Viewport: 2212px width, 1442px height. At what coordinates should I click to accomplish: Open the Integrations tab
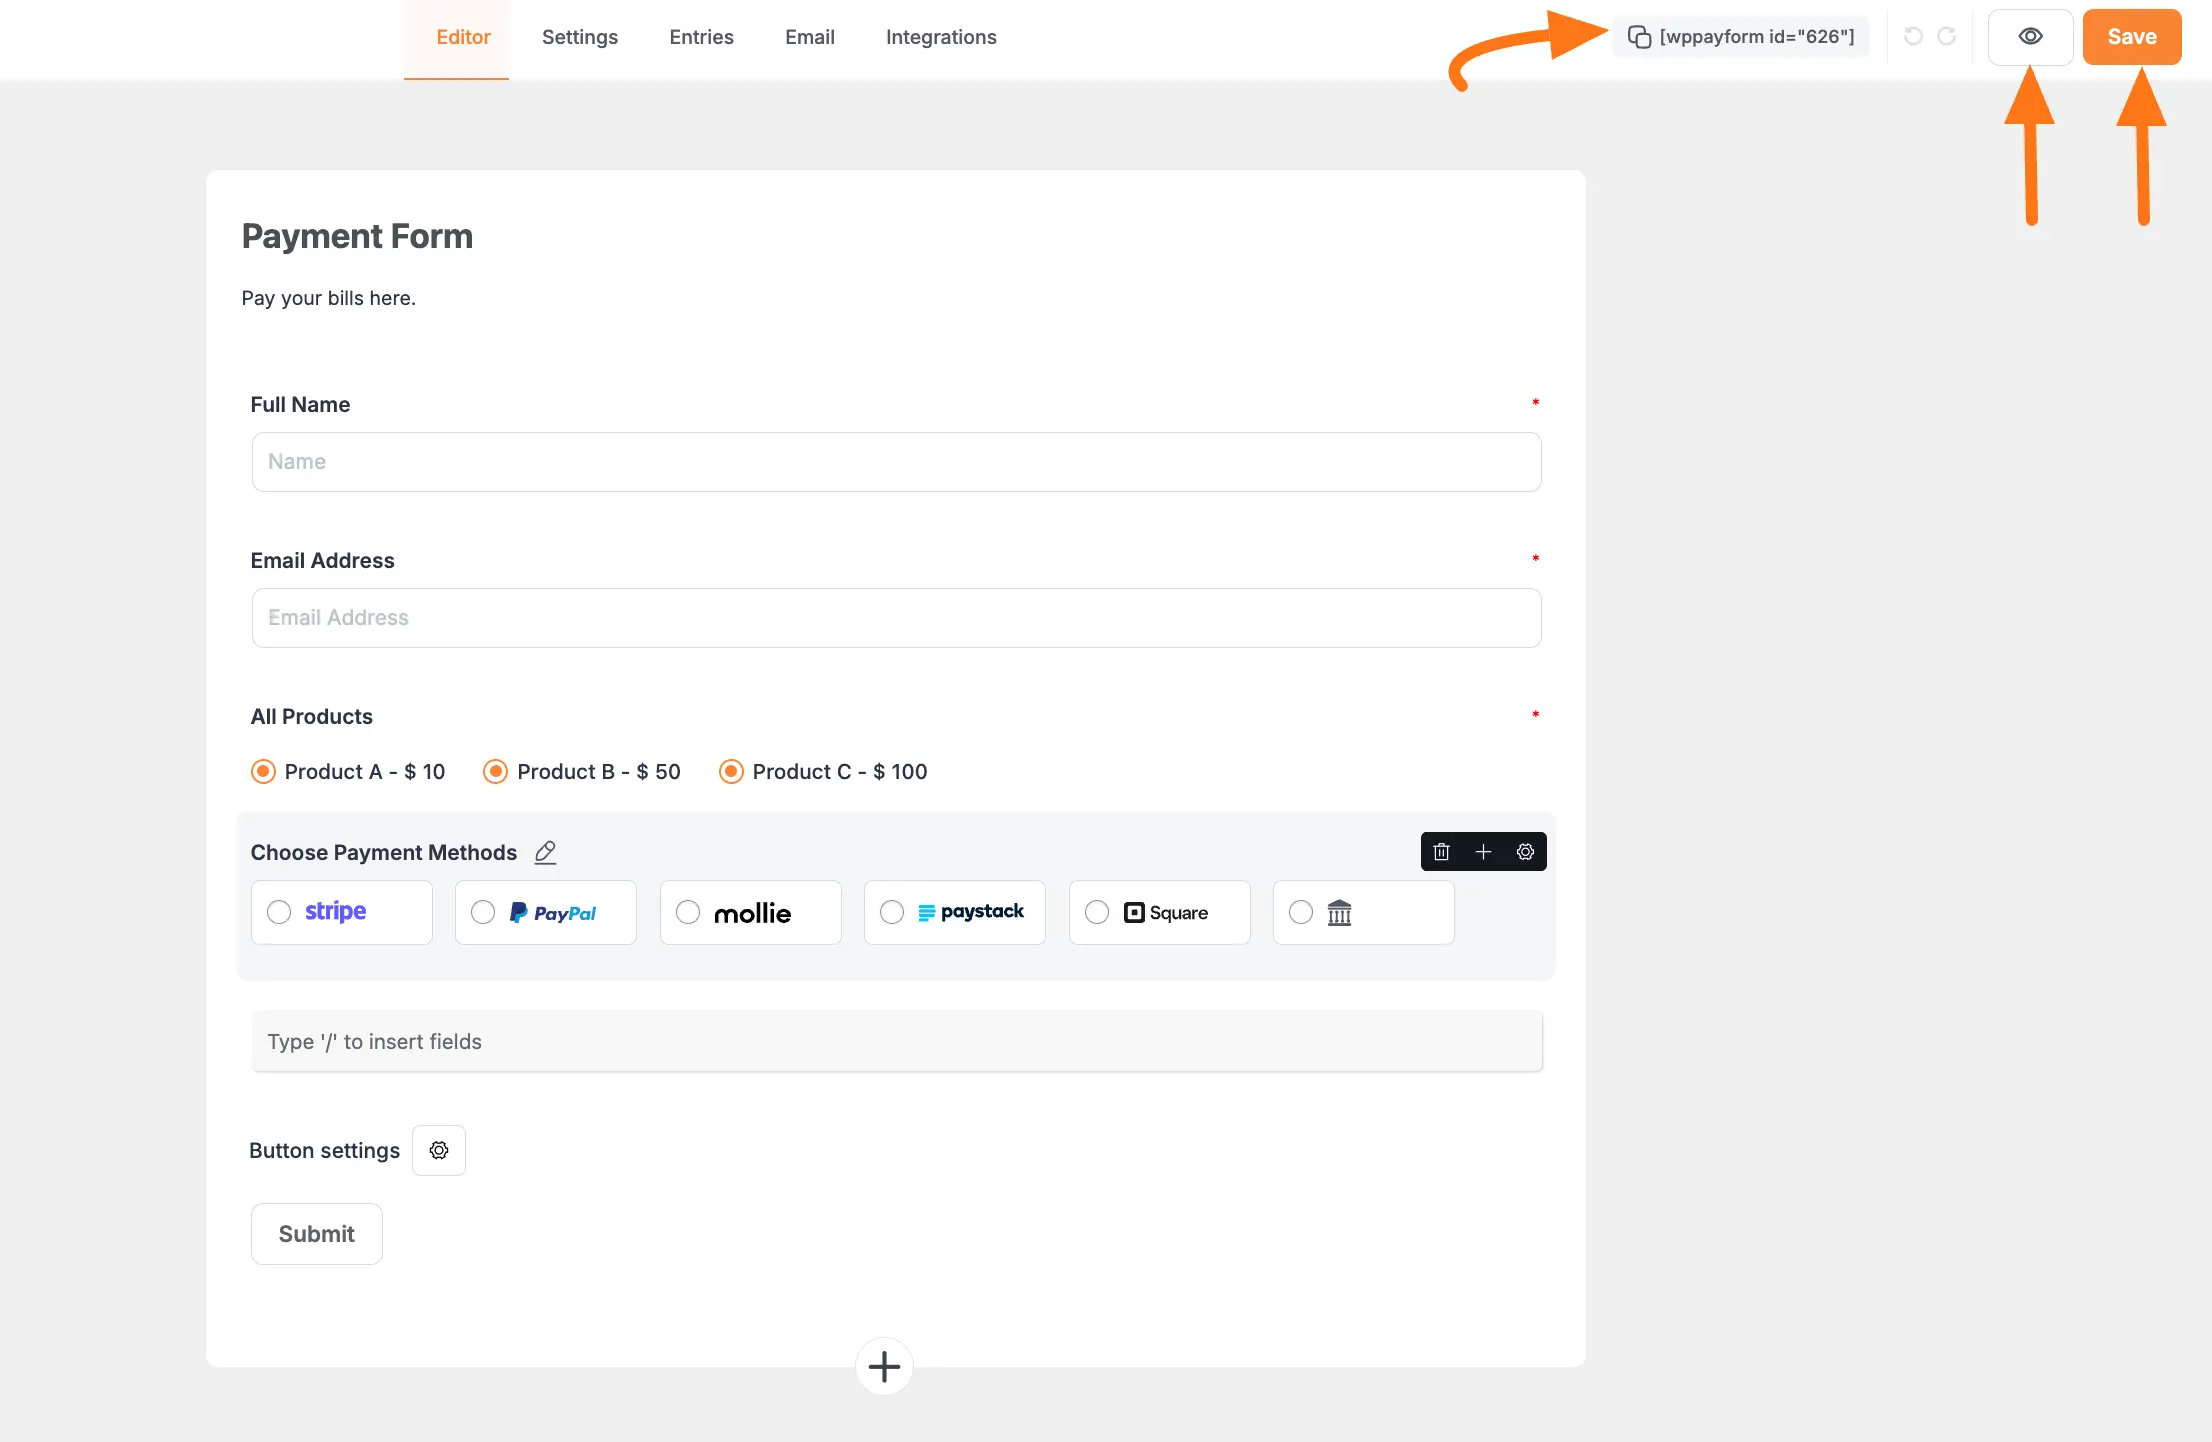[x=940, y=36]
